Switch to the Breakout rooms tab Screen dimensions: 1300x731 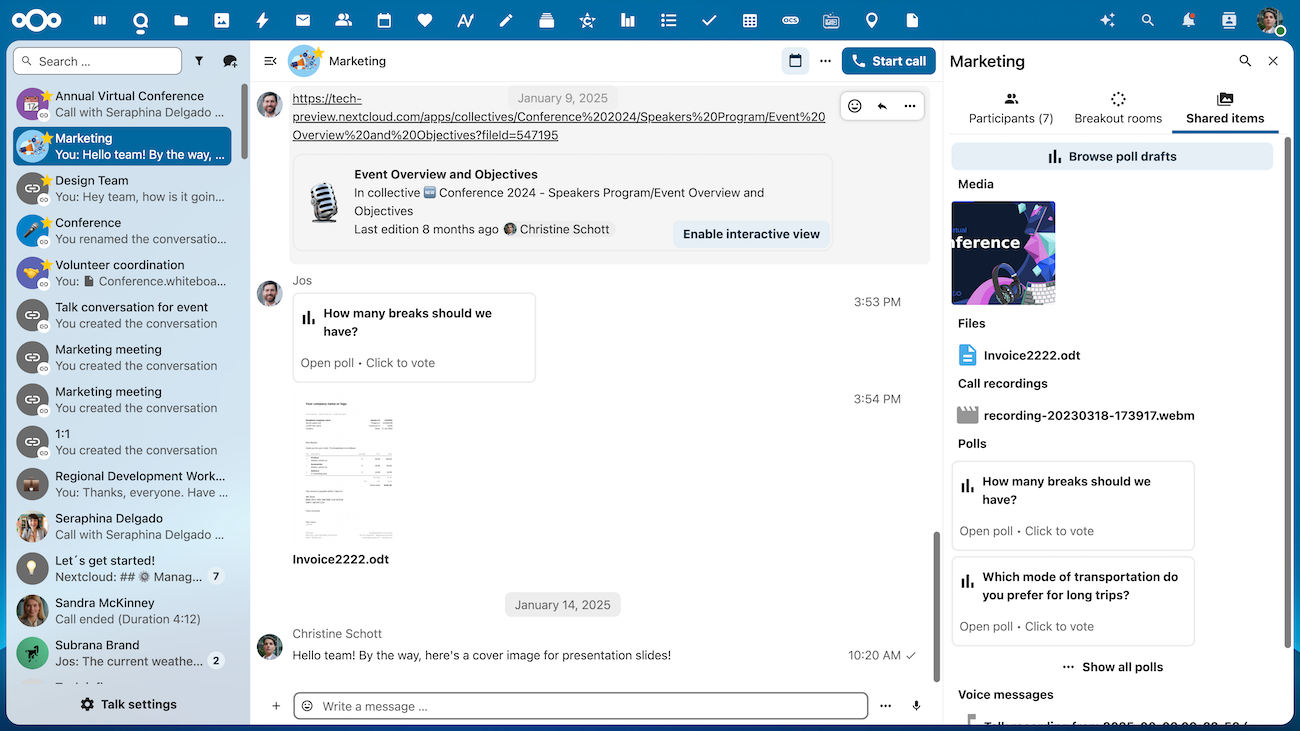1118,109
